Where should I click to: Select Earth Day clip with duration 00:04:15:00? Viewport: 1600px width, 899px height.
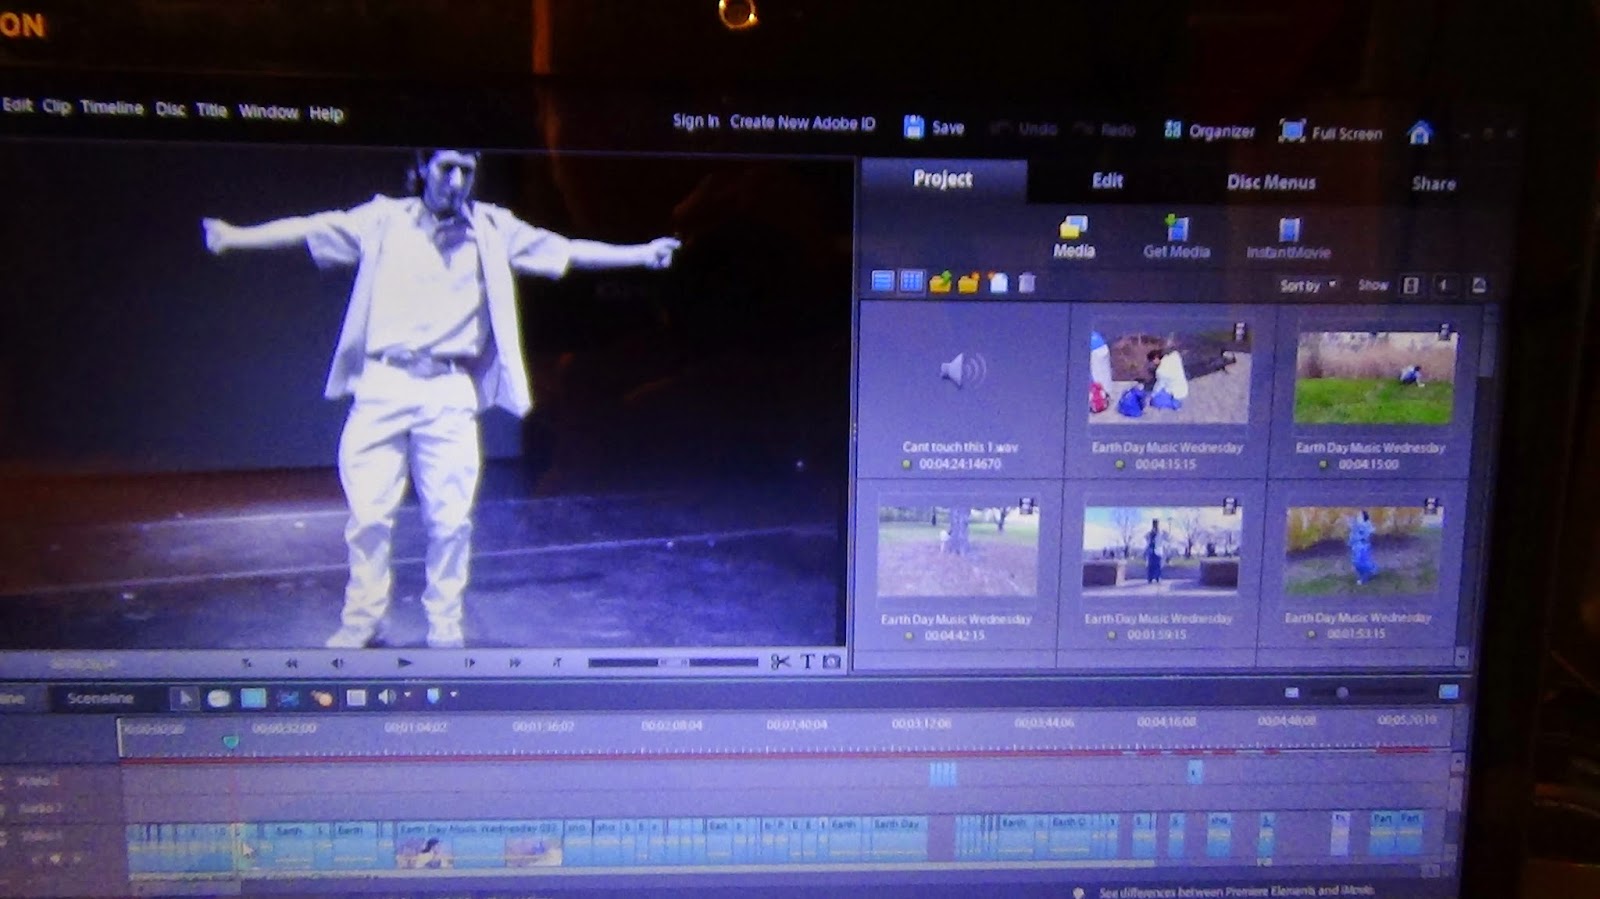1373,398
